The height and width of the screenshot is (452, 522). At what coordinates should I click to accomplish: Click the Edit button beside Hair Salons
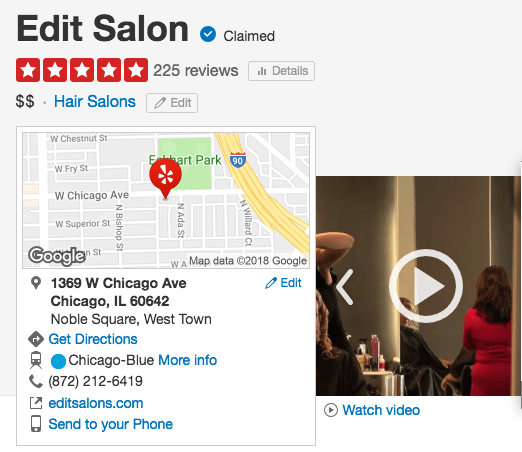pos(172,103)
